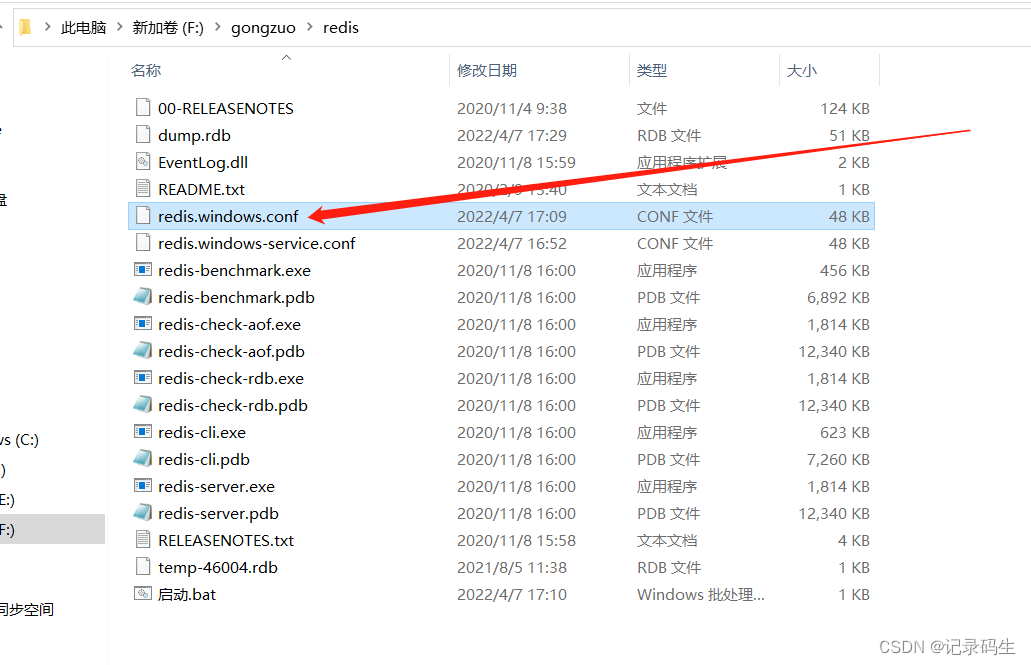Screen dimensions: 1031x665
Task: Expand the chevron after gongzuo
Action: tap(310, 27)
